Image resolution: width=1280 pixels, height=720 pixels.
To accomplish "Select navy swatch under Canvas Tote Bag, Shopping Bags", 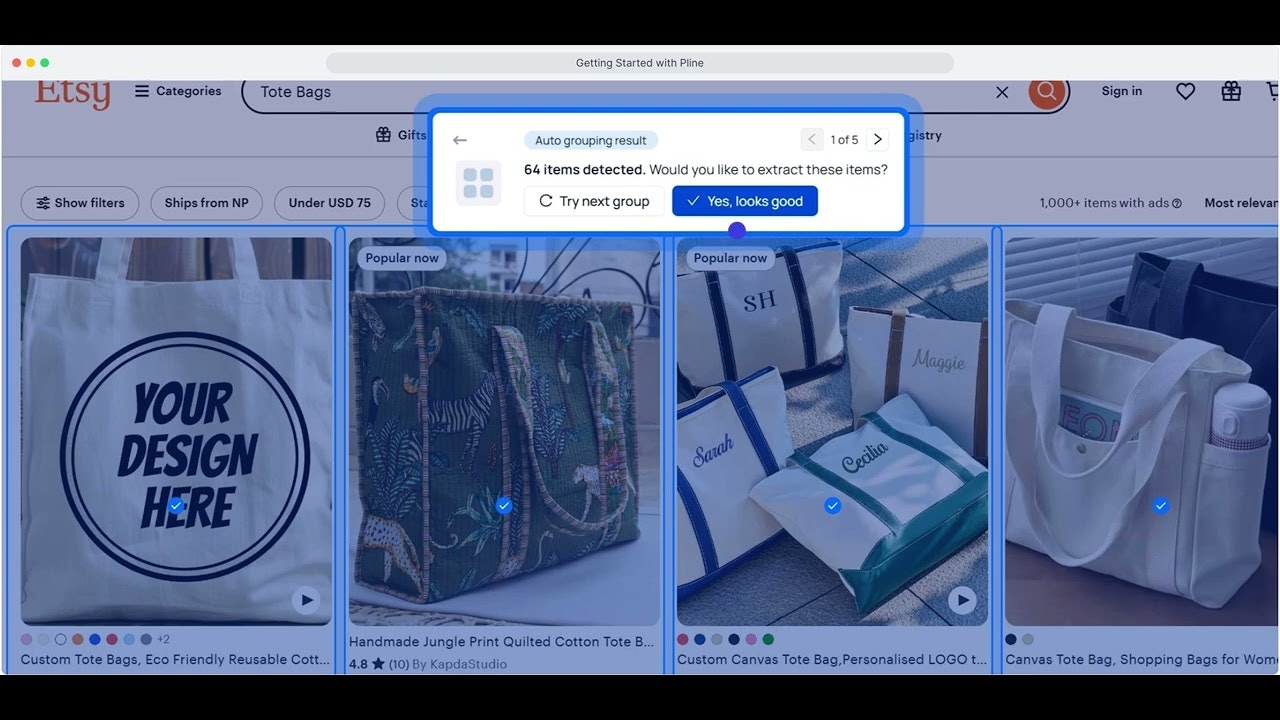I will [x=1011, y=639].
